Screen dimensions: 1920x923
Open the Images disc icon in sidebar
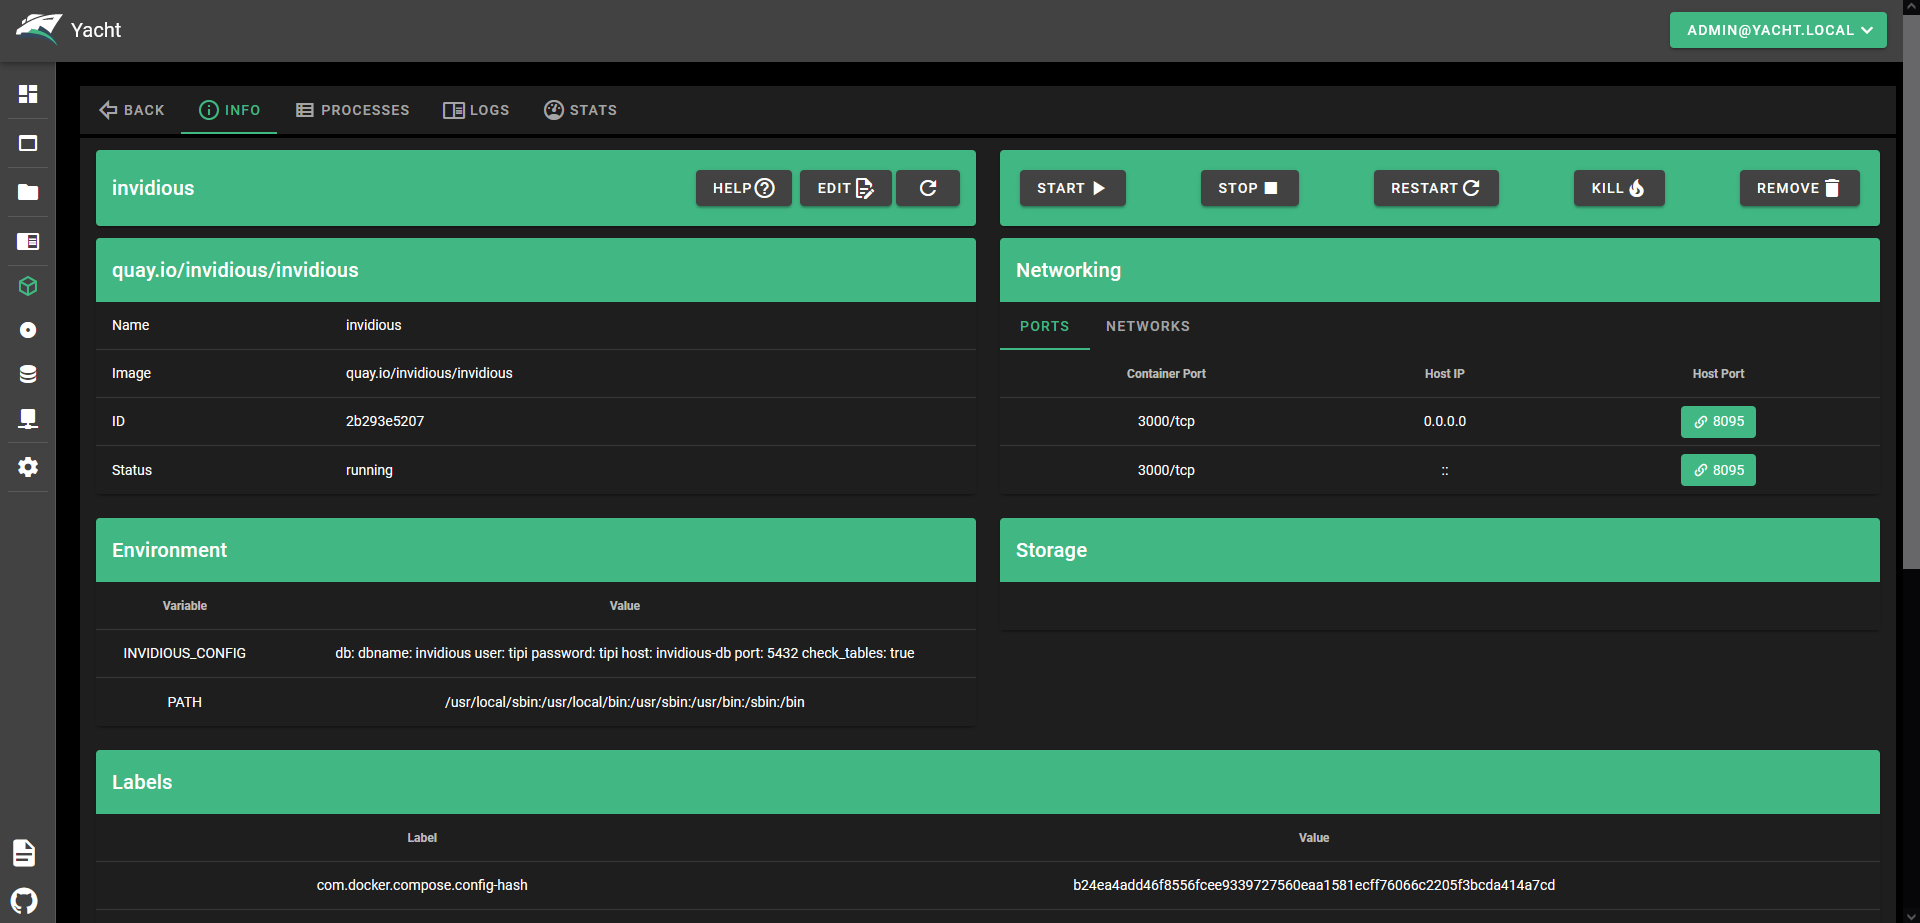[28, 330]
